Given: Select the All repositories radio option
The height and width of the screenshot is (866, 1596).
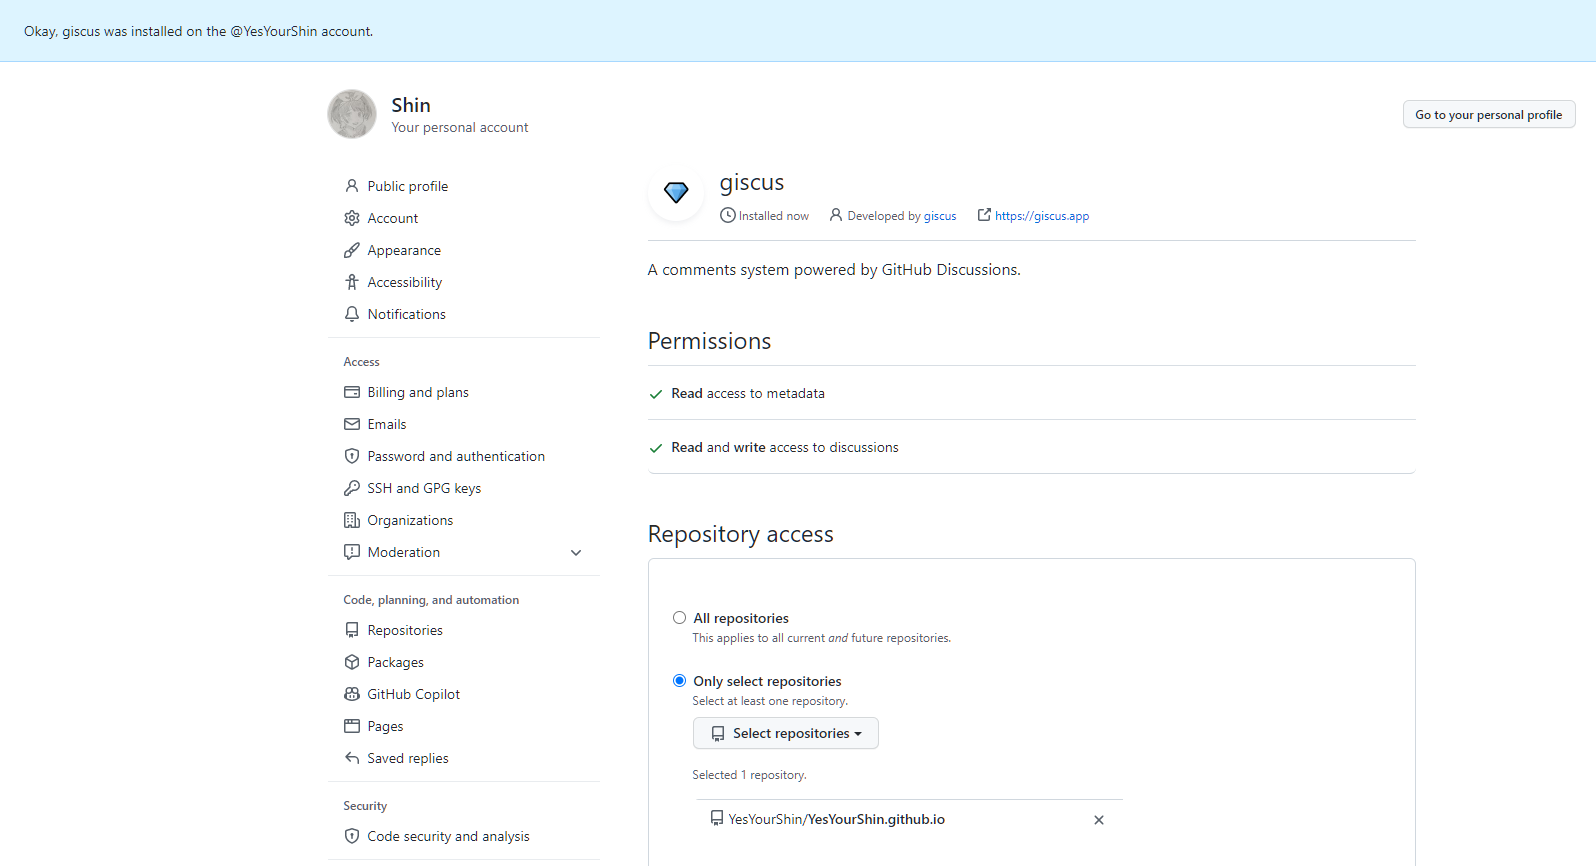Looking at the screenshot, I should 680,618.
